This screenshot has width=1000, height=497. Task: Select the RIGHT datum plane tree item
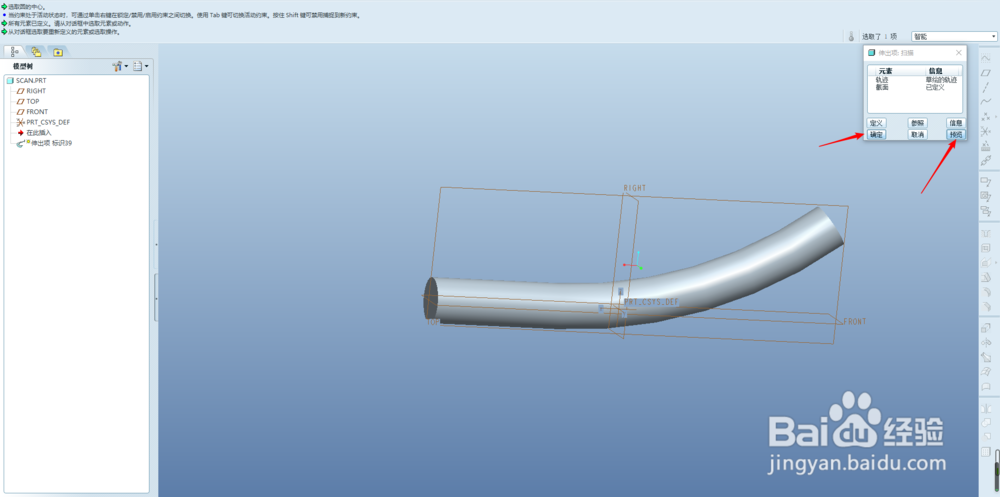pos(31,91)
